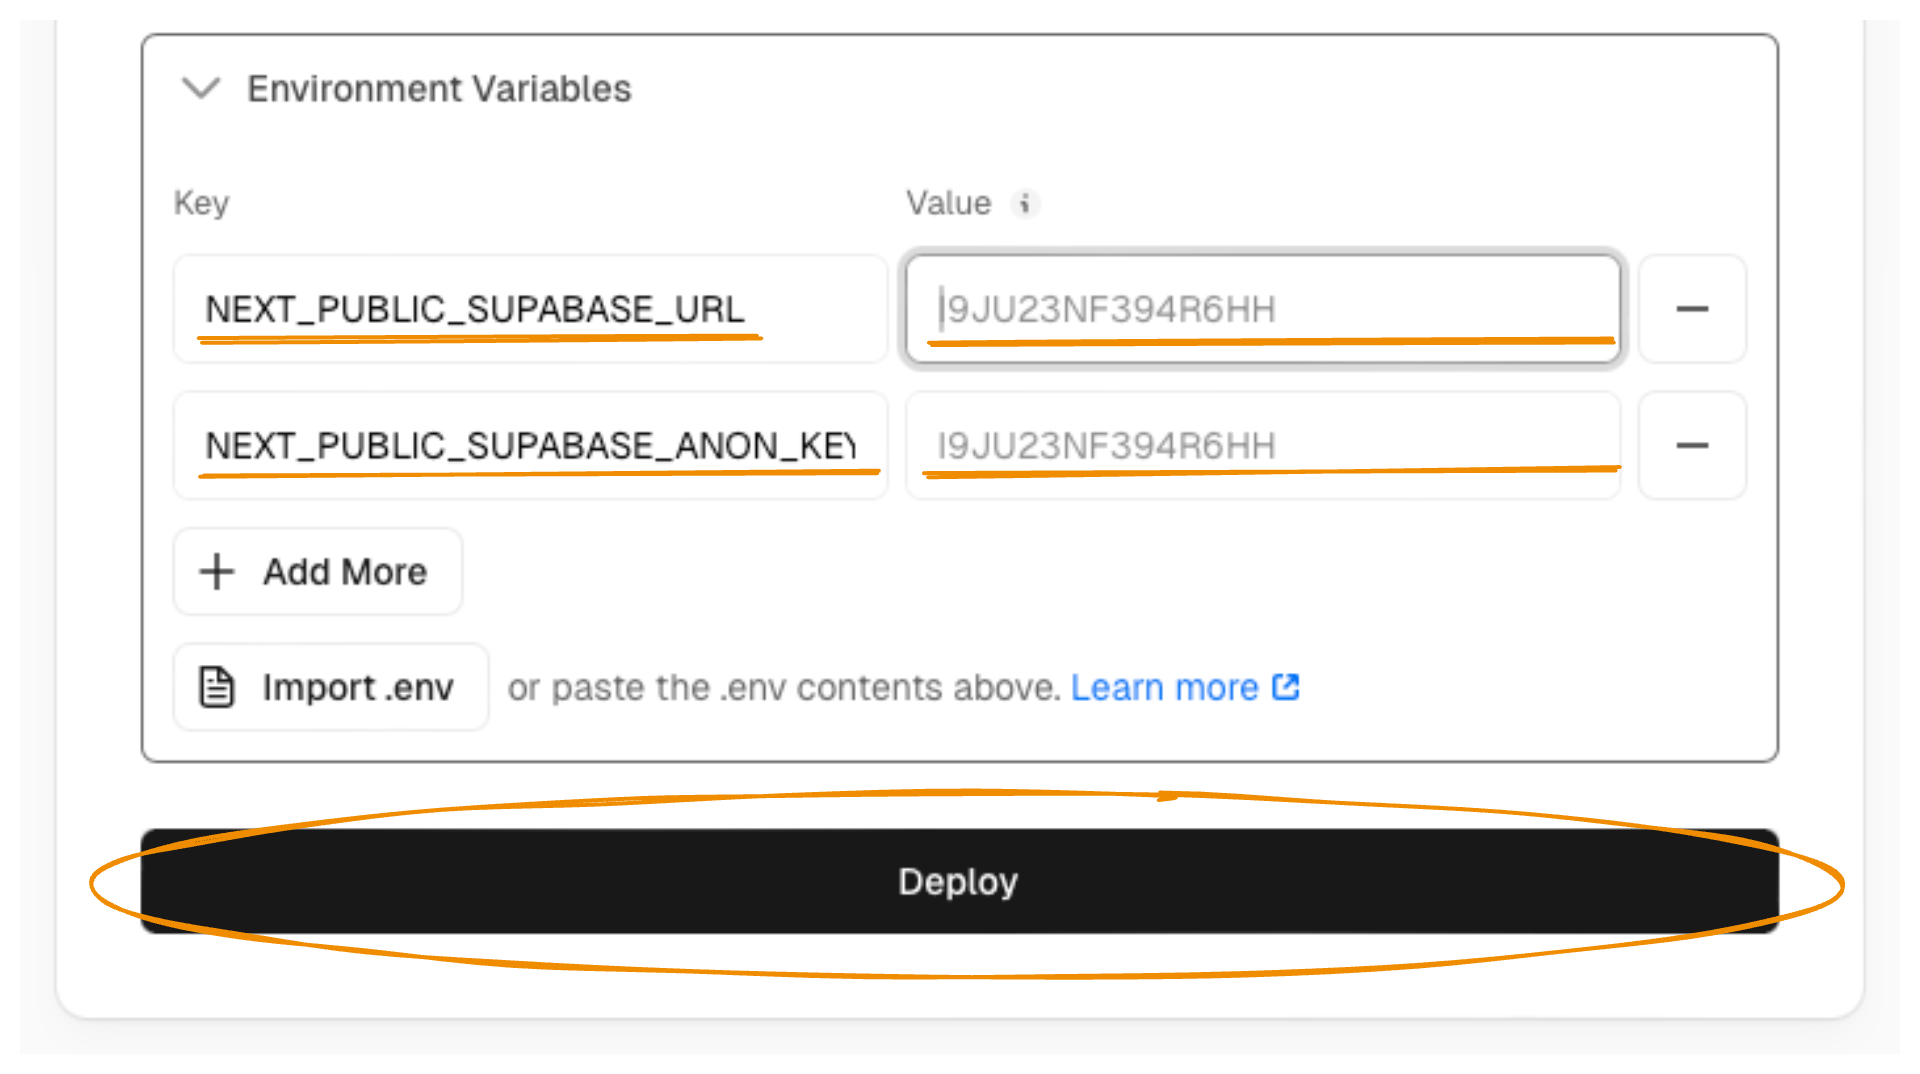Focus the NEXT_PUBLIC_SUPABASE_URL key field
Image resolution: width=1920 pixels, height=1074 pixels.
(x=530, y=309)
